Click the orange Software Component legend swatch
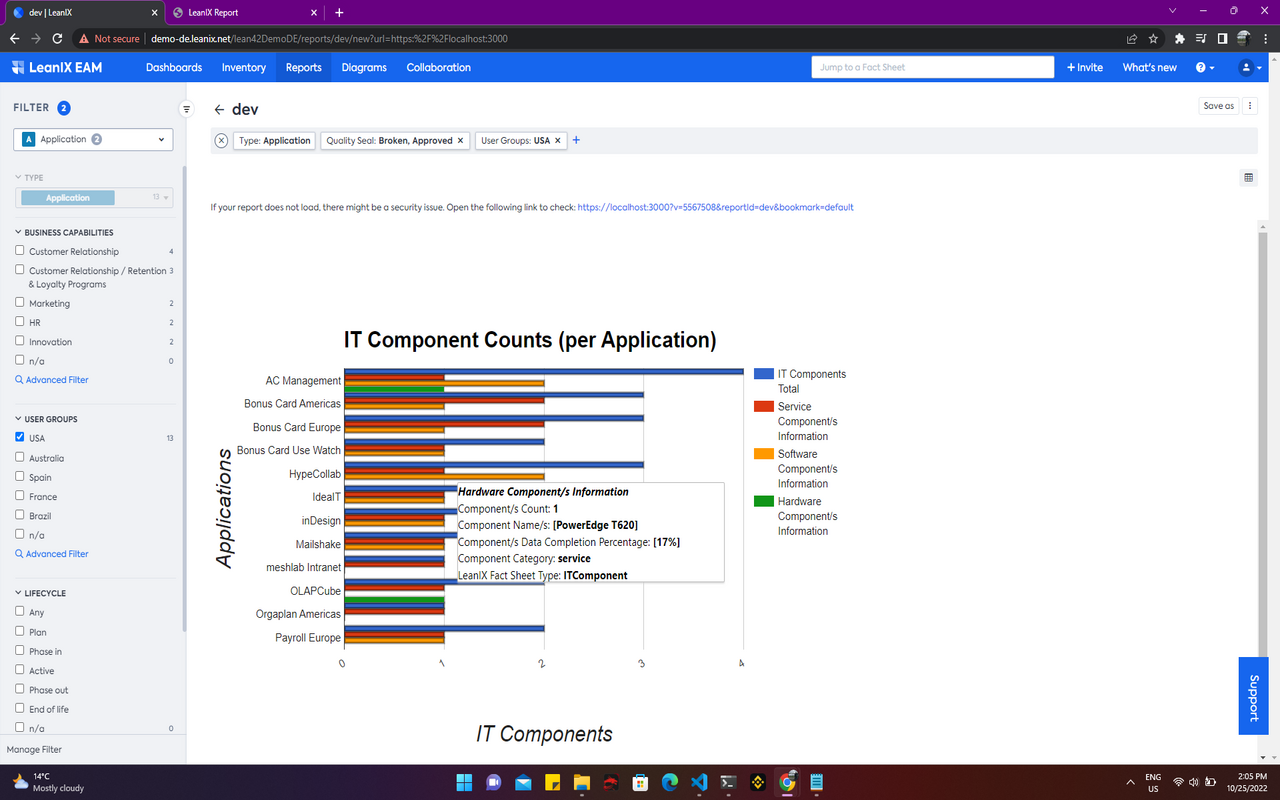 764,454
